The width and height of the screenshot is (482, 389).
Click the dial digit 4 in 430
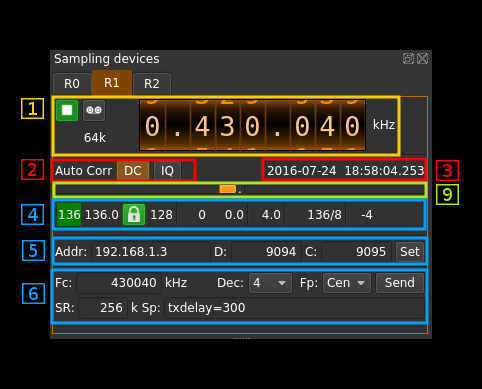(202, 126)
